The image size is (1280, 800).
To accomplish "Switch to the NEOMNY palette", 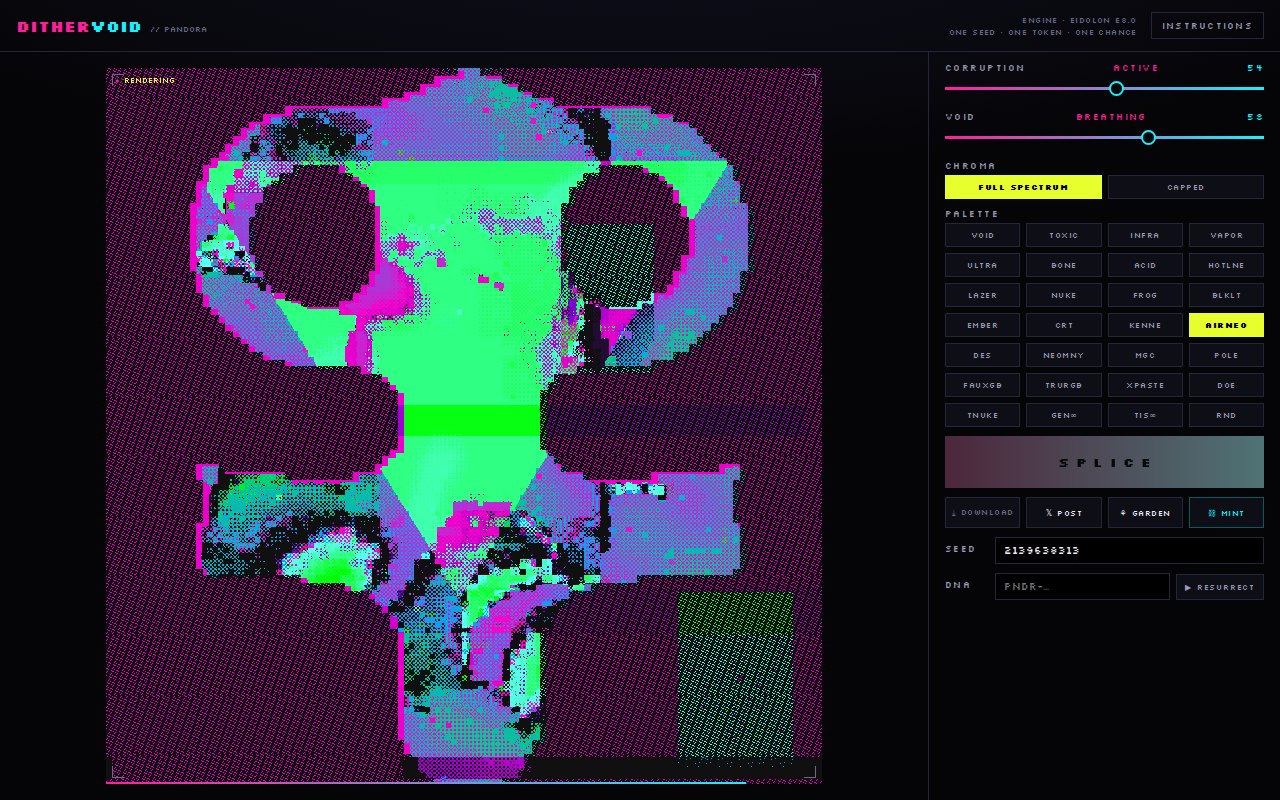I will pos(1064,355).
